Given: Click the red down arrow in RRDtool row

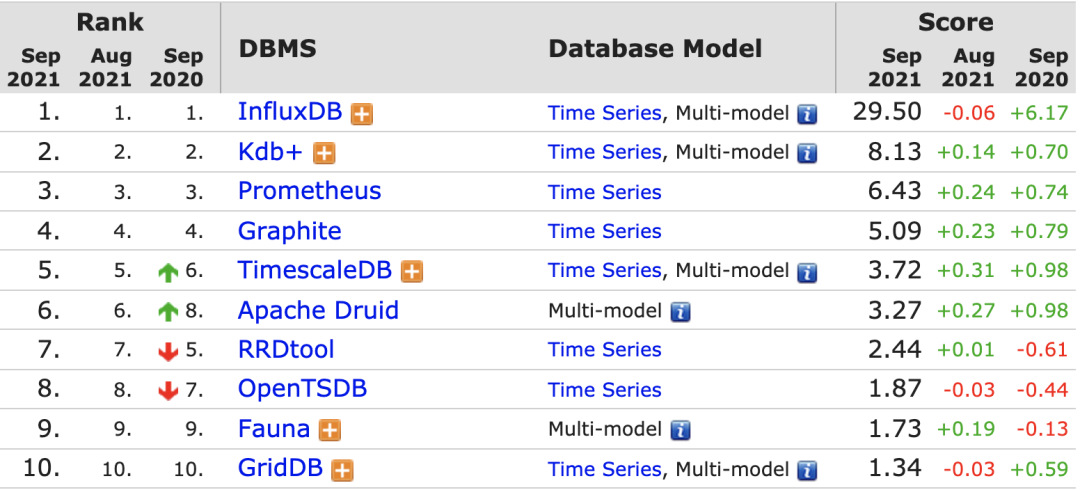Looking at the screenshot, I should (168, 351).
